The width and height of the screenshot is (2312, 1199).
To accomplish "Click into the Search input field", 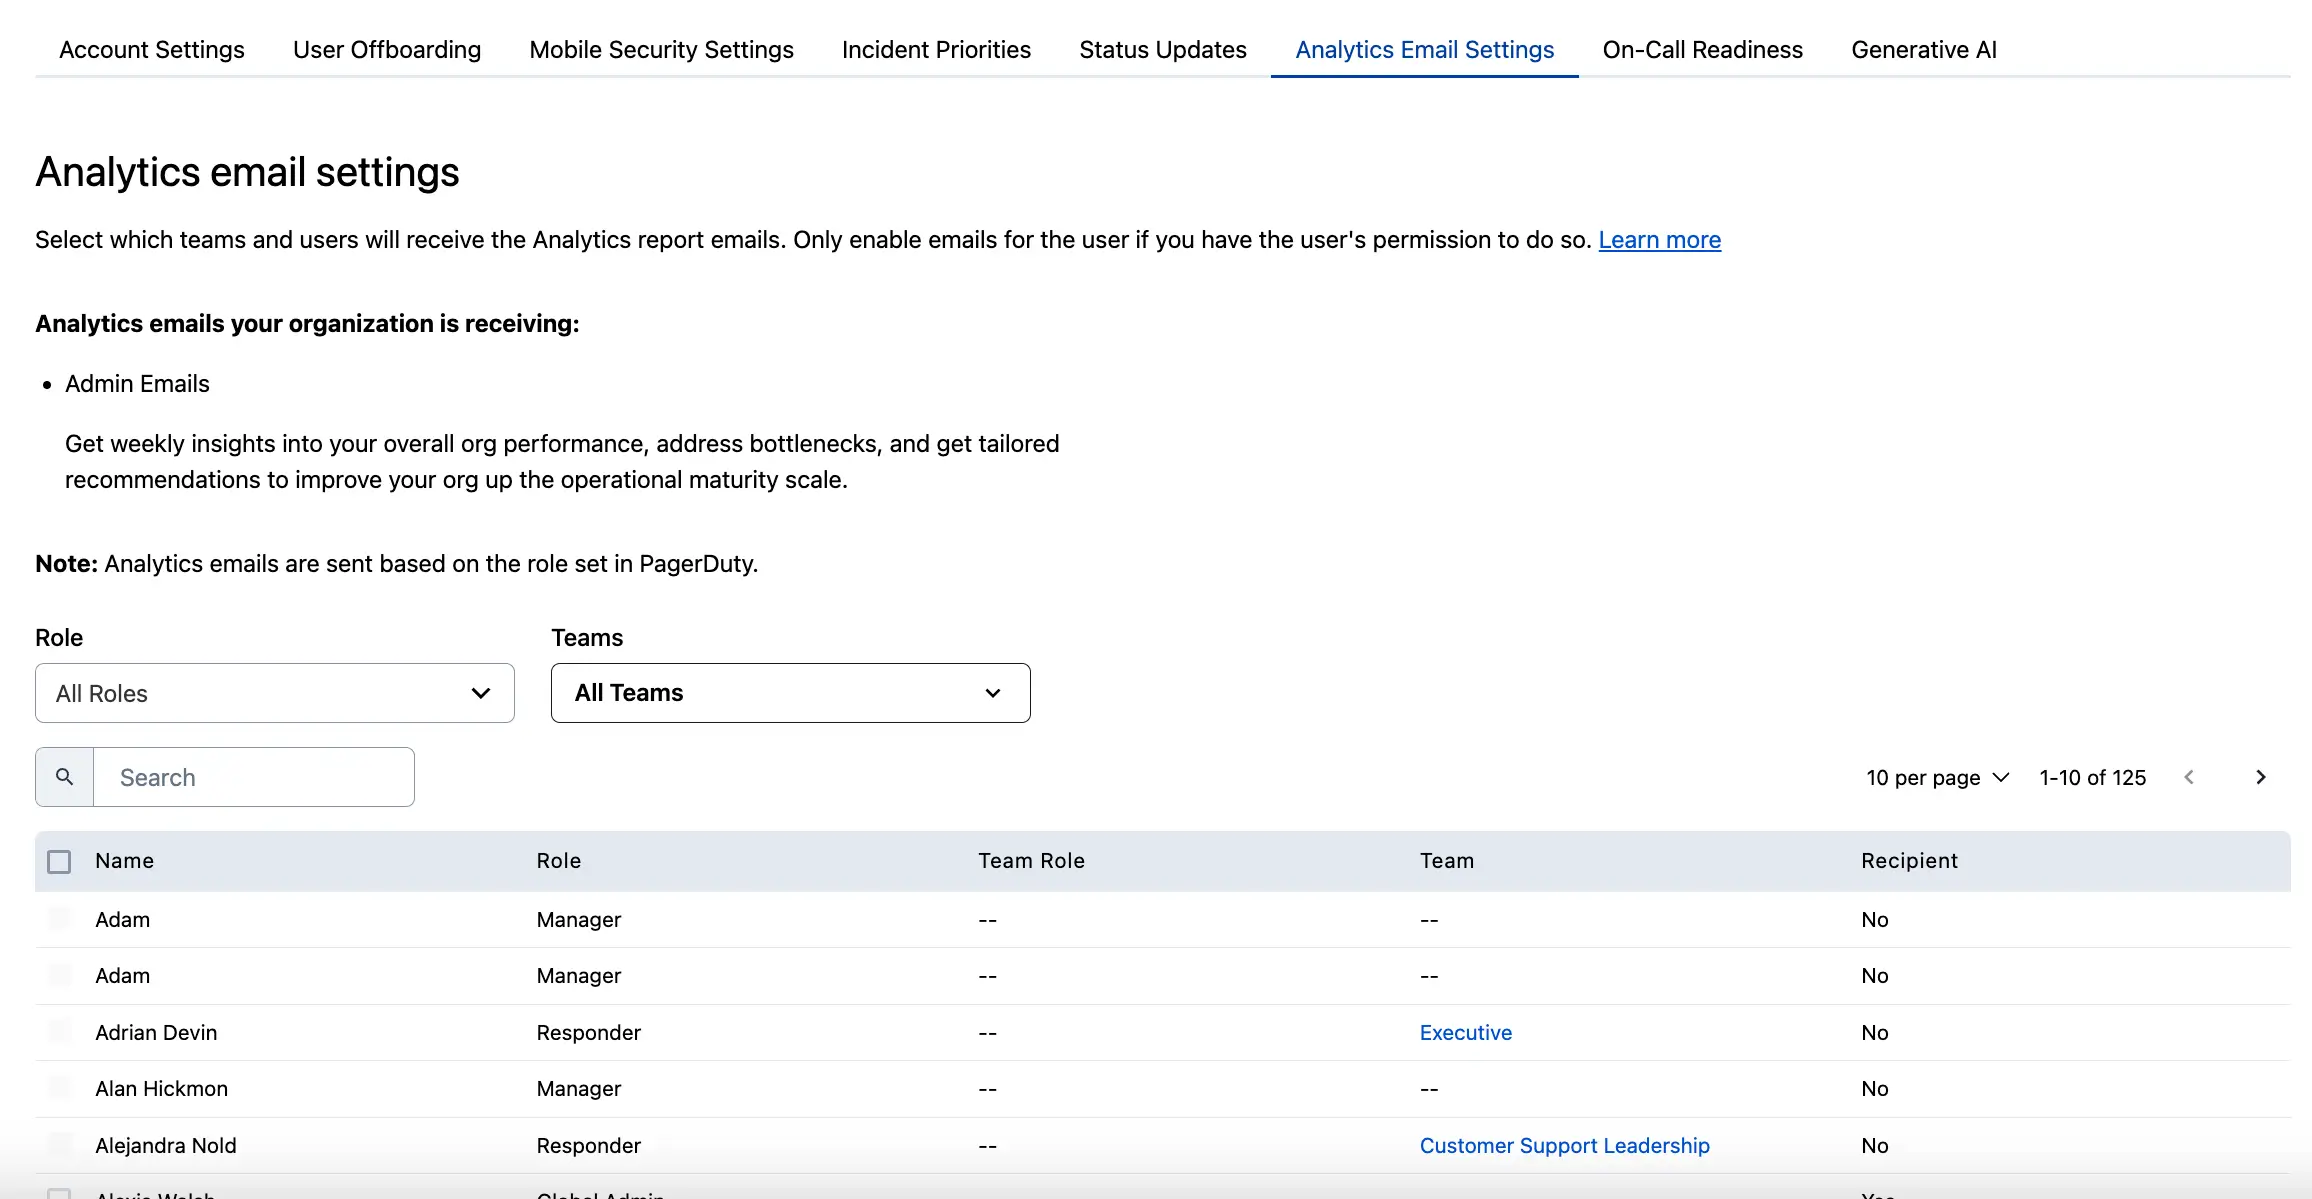I will (x=254, y=777).
